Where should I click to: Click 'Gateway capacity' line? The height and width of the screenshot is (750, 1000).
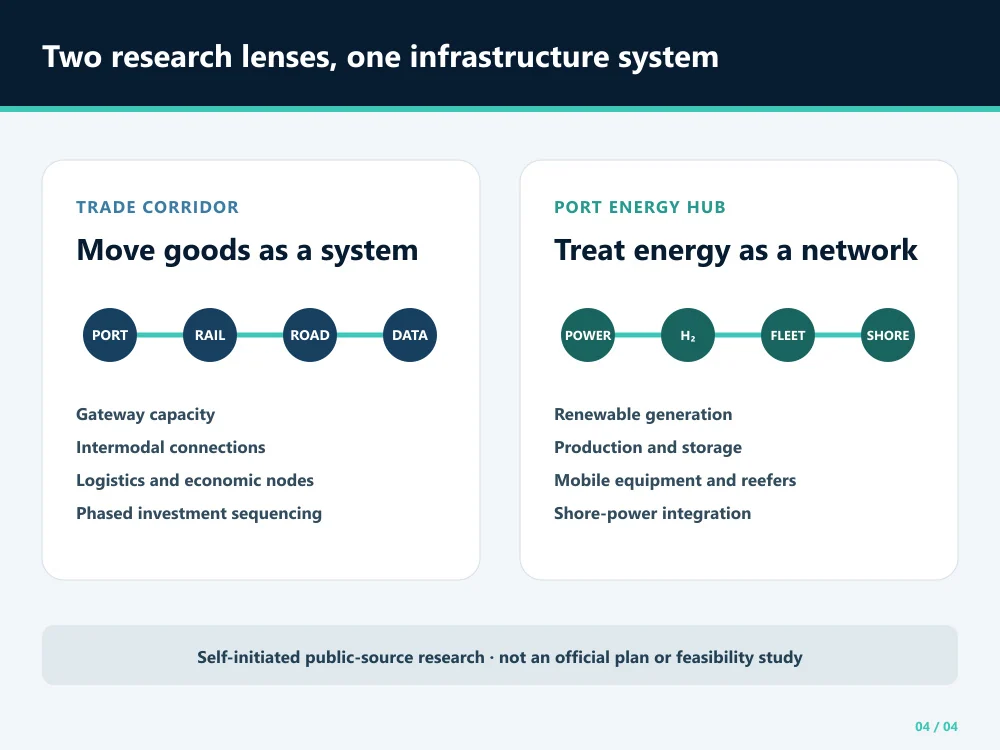pyautogui.click(x=145, y=415)
